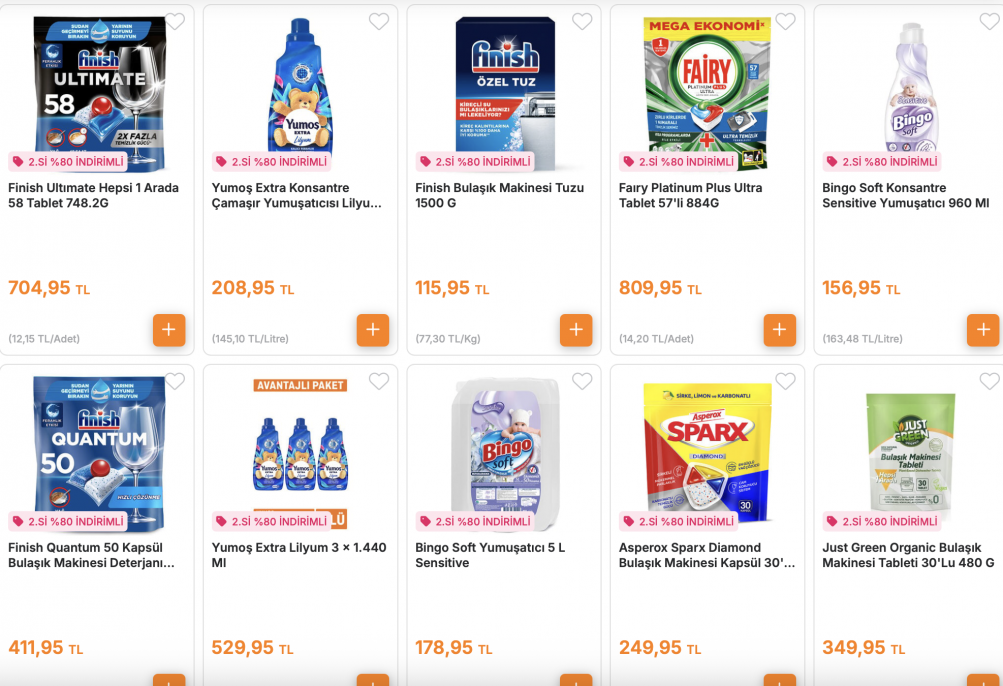Click the Finish Quantum 50 Kapsül title

tap(91, 555)
